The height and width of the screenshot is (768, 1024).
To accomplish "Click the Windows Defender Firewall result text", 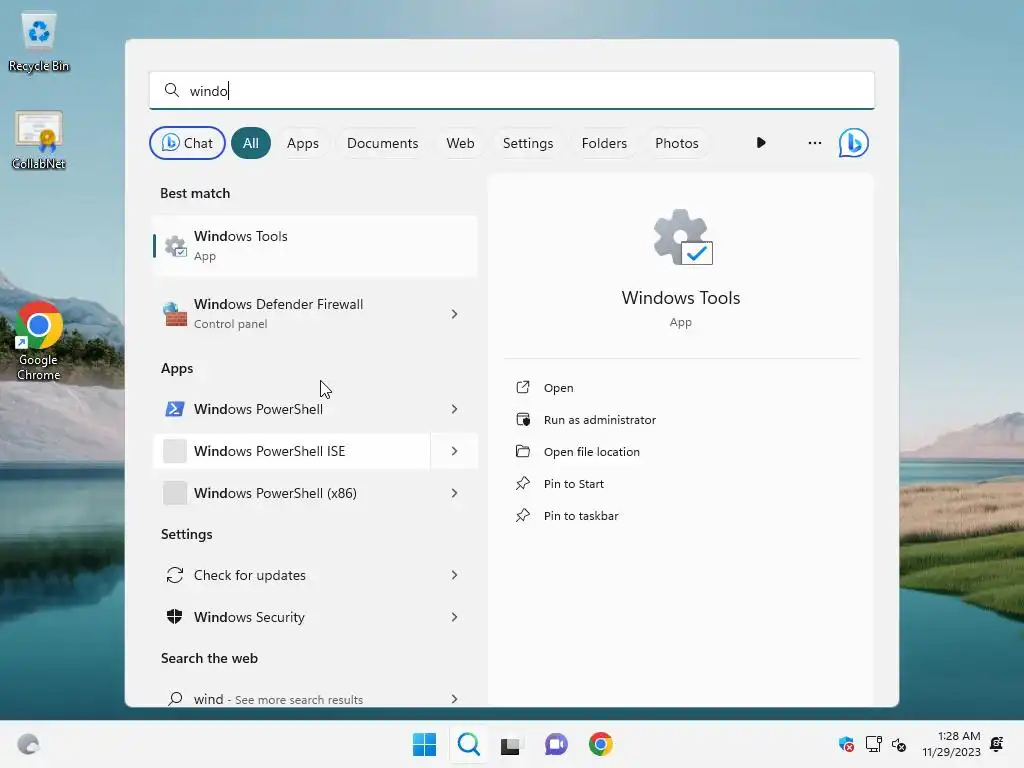I will 278,304.
